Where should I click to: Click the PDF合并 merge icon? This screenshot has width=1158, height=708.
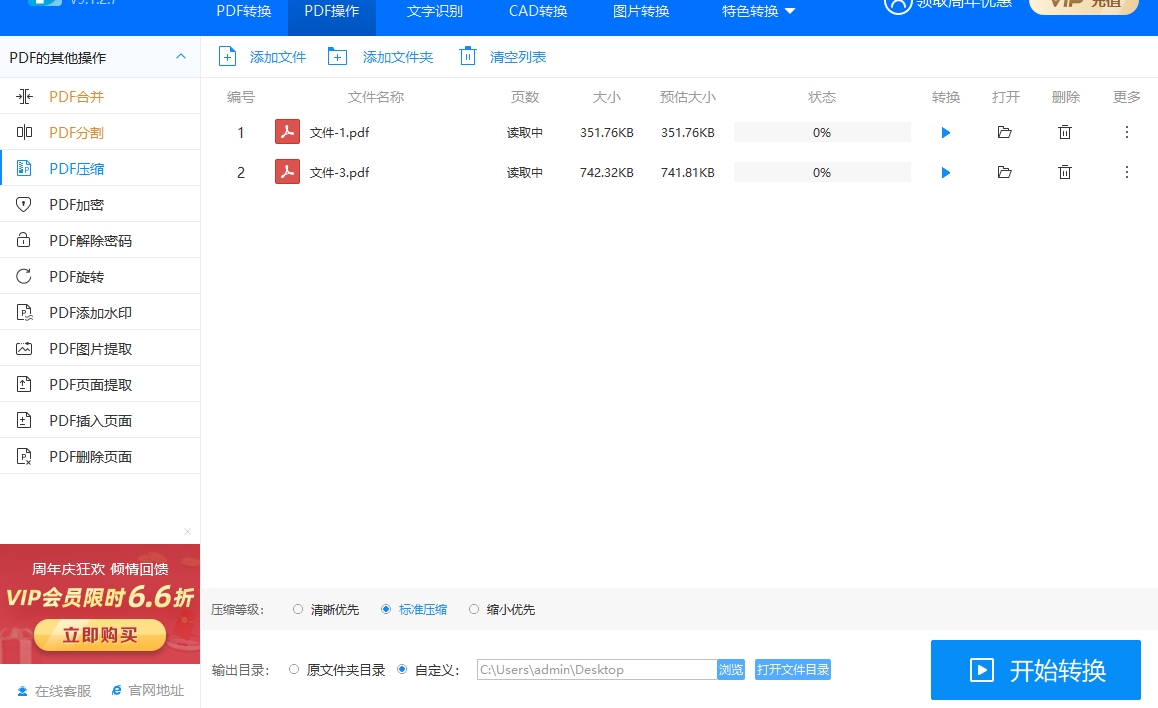tap(24, 96)
